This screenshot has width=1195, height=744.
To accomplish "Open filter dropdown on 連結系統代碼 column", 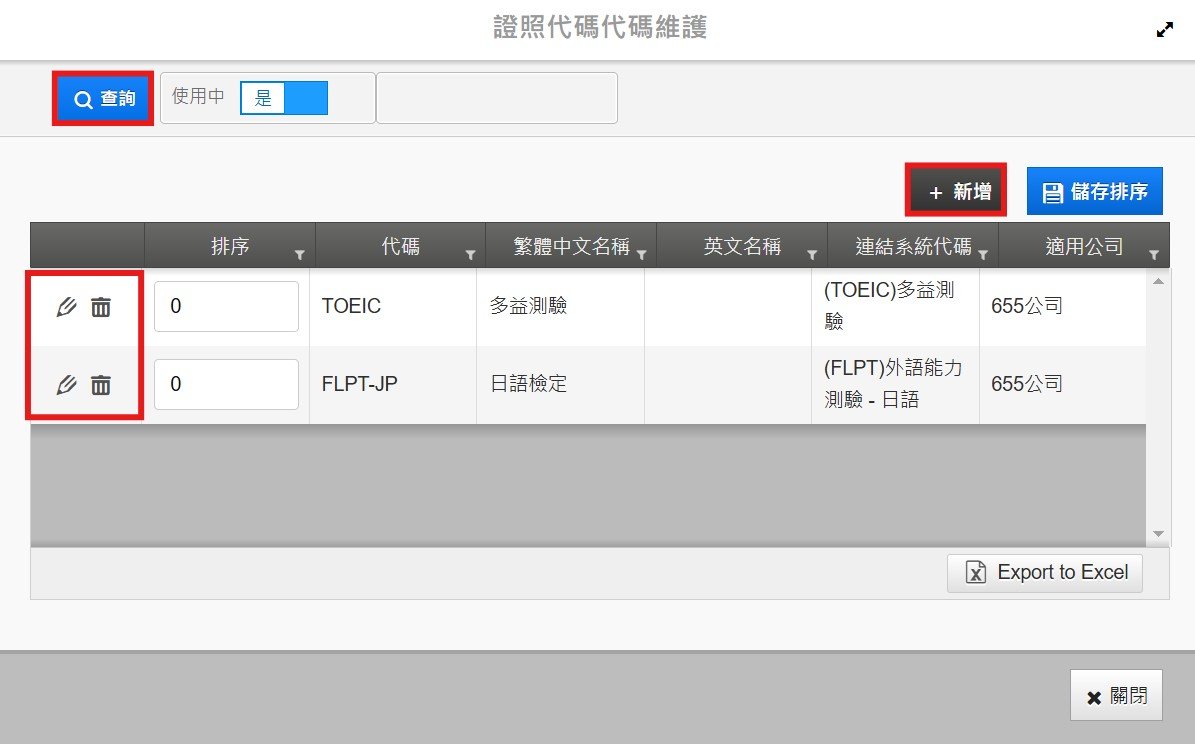I will [x=983, y=255].
